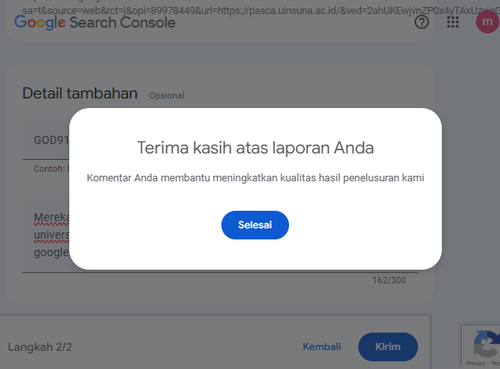Click the Terima kasih atas laporan Anda heading

click(x=255, y=148)
